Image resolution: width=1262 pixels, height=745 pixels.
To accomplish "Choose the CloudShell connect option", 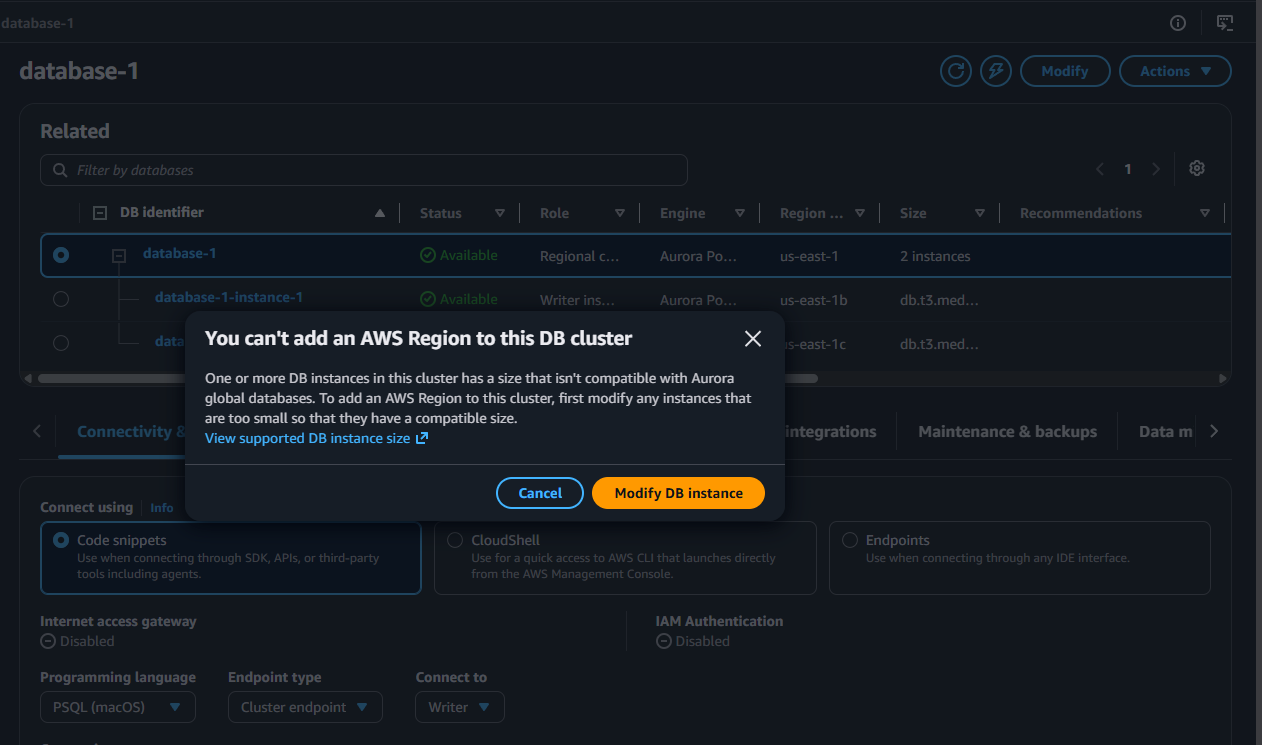I will pyautogui.click(x=625, y=558).
